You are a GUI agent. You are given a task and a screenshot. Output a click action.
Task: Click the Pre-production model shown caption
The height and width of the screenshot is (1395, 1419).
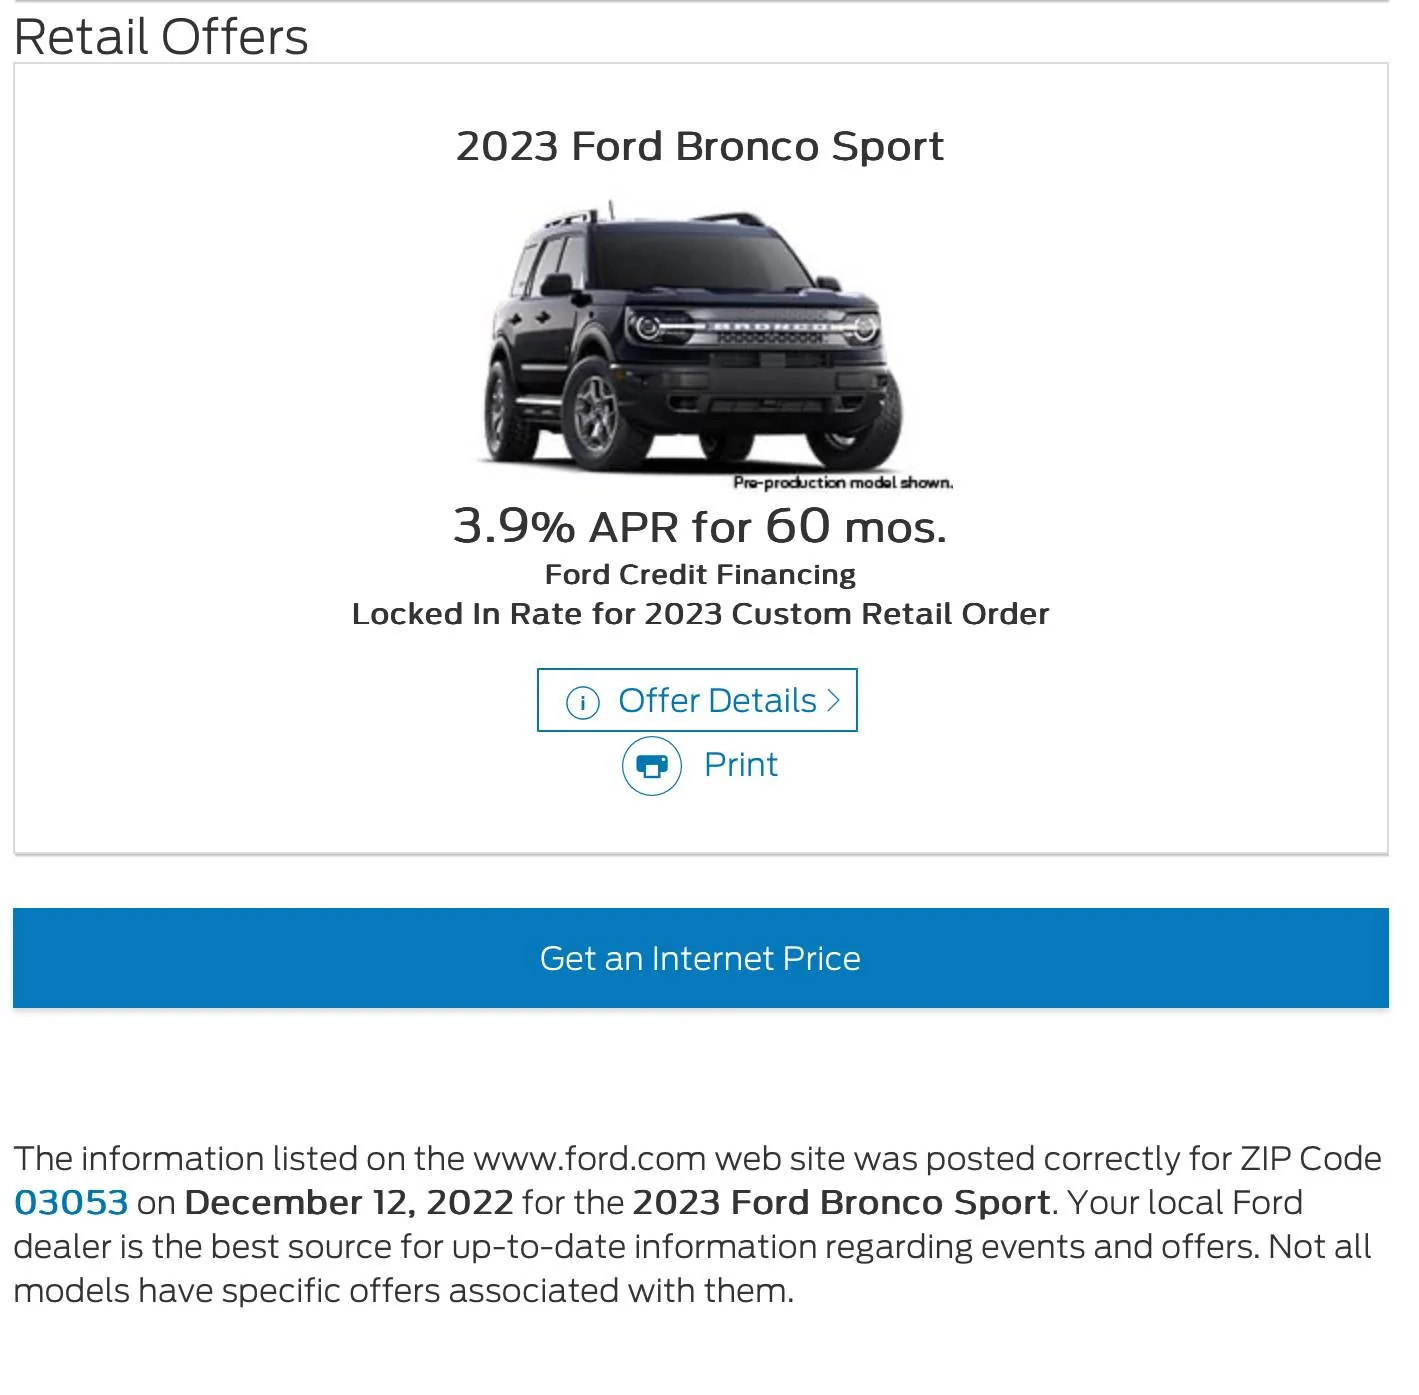pos(843,482)
